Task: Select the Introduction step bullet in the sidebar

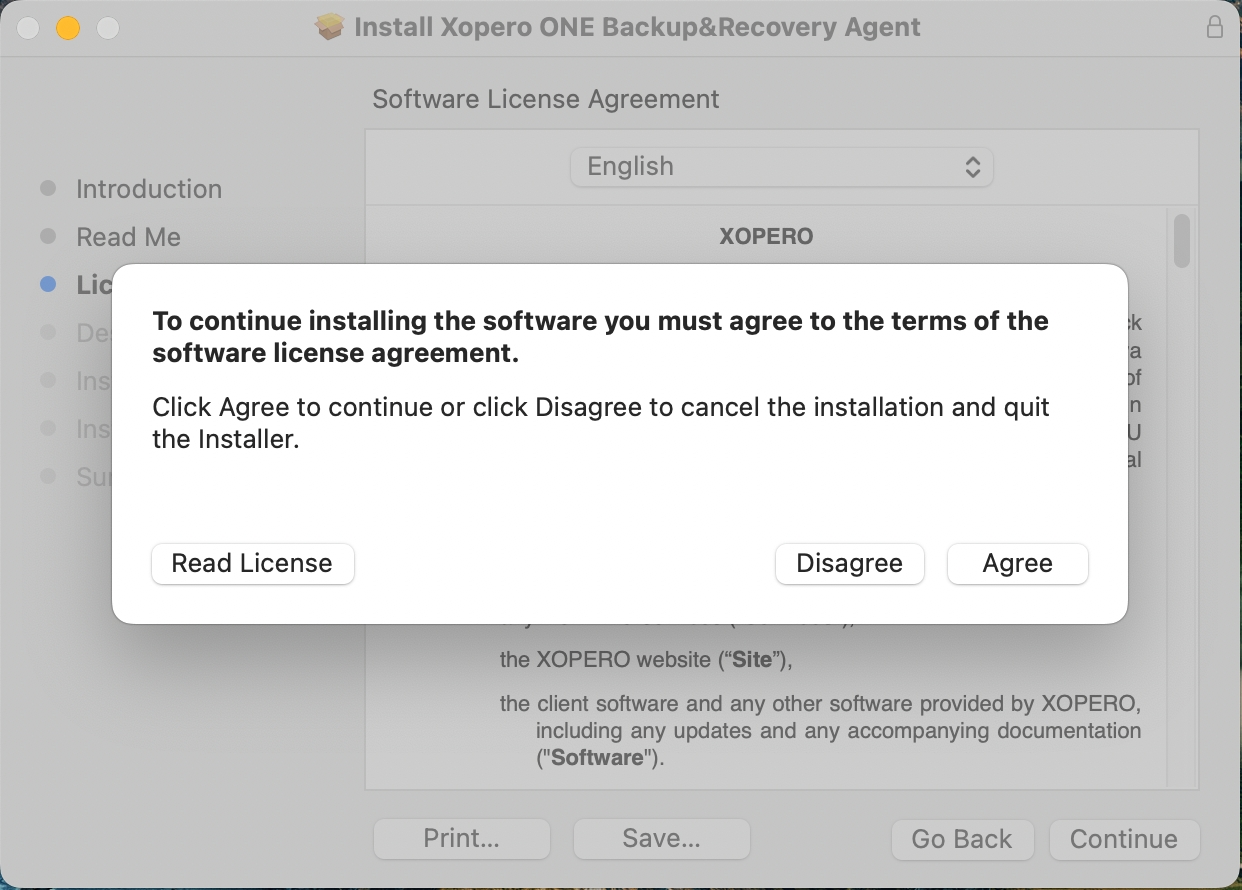Action: coord(48,188)
